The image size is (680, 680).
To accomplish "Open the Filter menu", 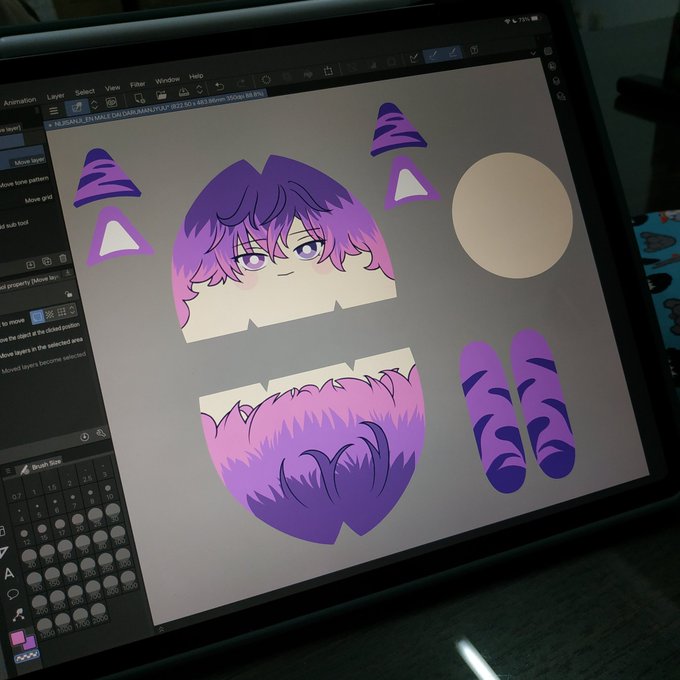I will (137, 85).
